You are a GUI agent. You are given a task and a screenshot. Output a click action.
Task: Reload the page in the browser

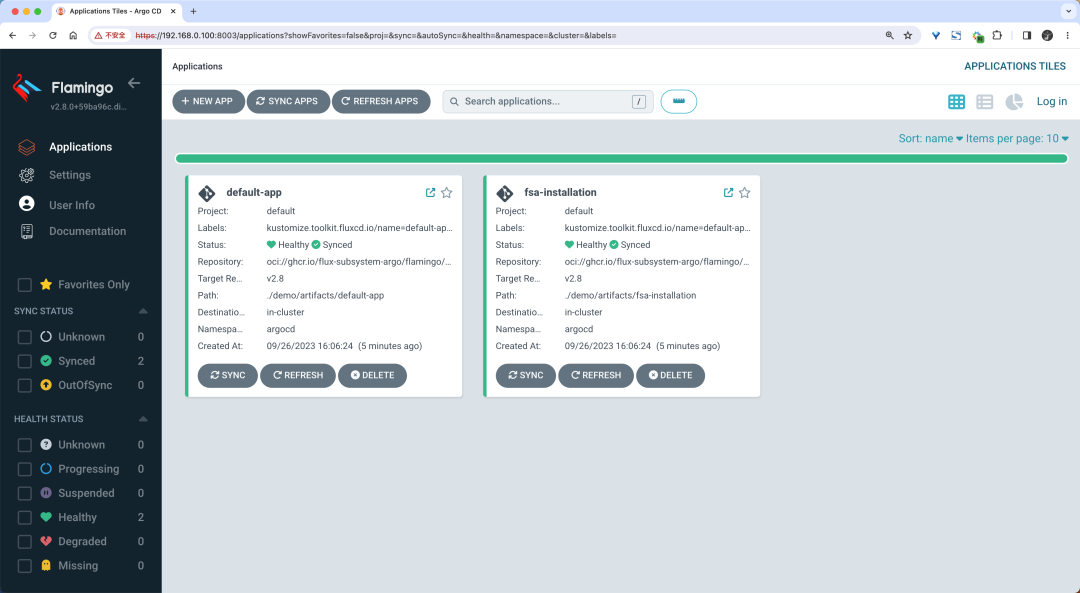pos(52,35)
